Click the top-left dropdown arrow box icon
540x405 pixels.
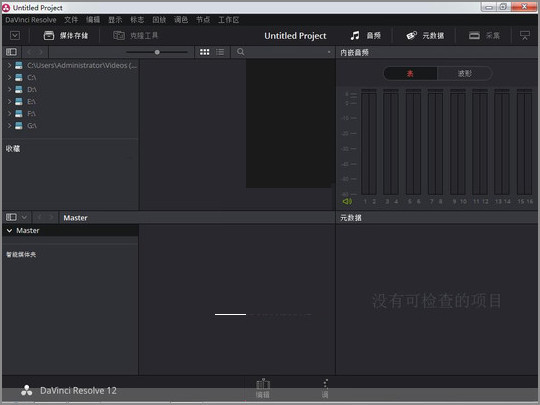click(x=15, y=35)
